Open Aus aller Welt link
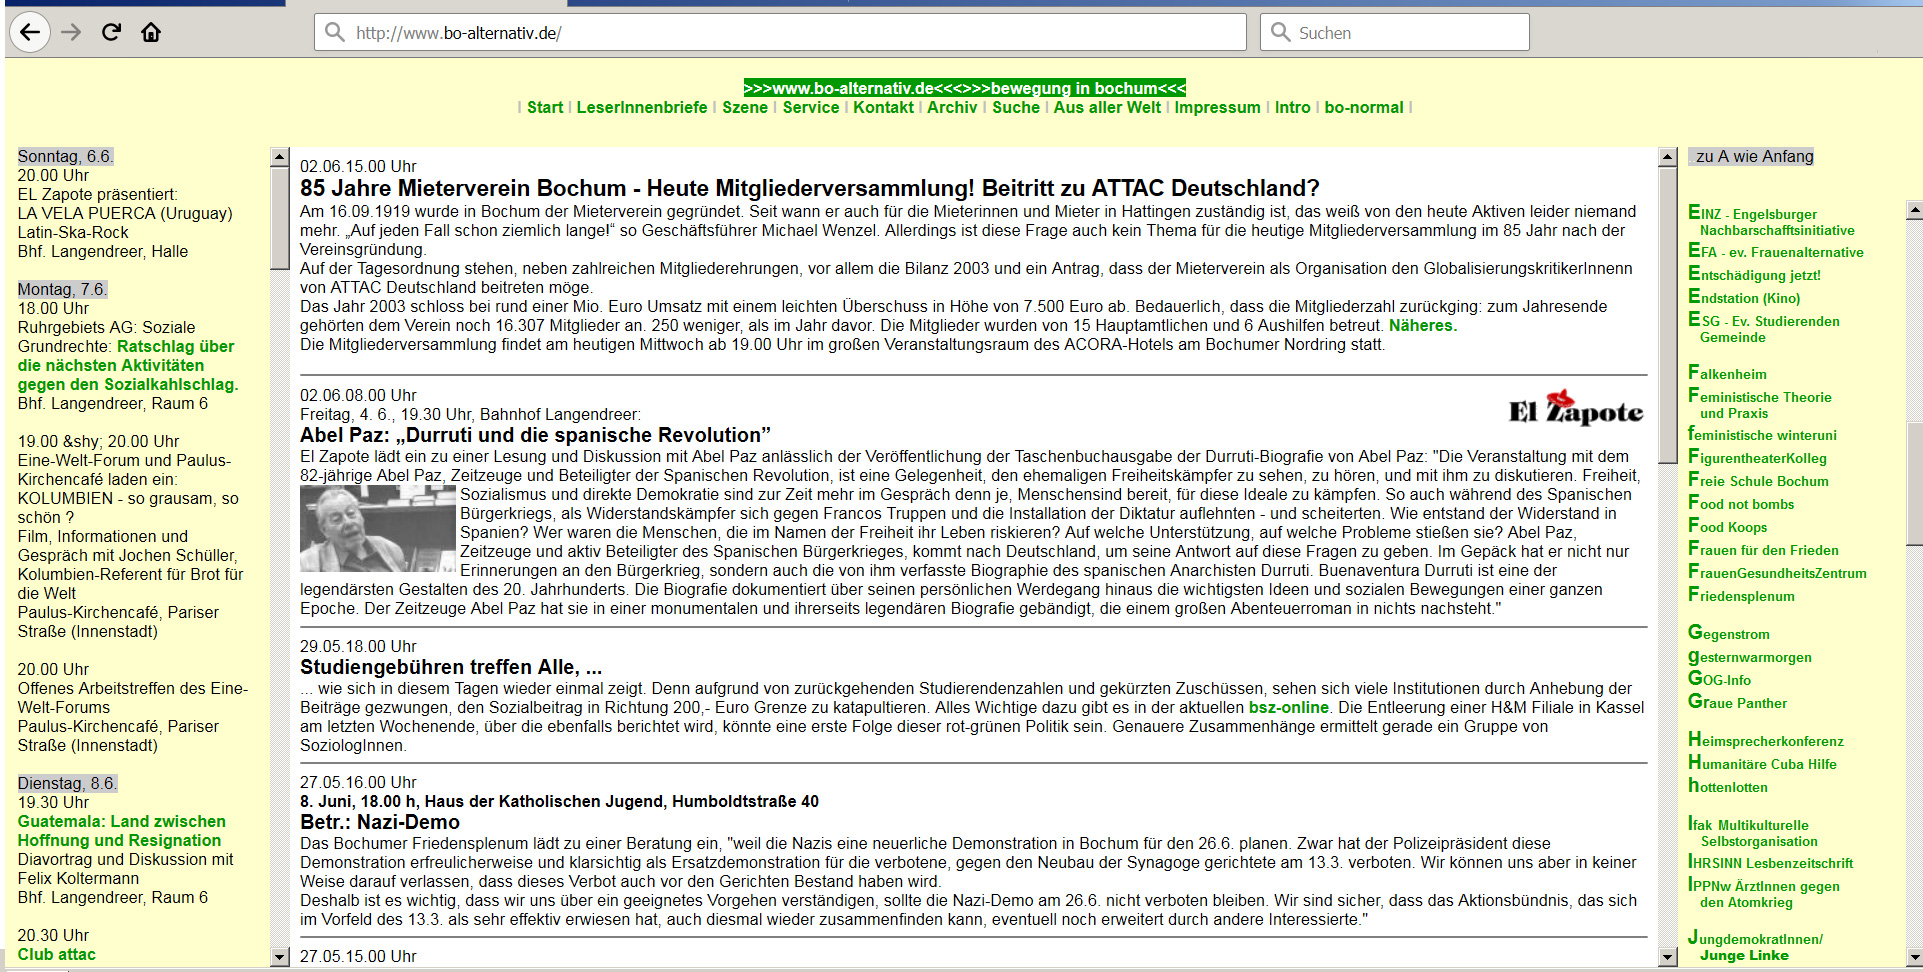 [1107, 107]
